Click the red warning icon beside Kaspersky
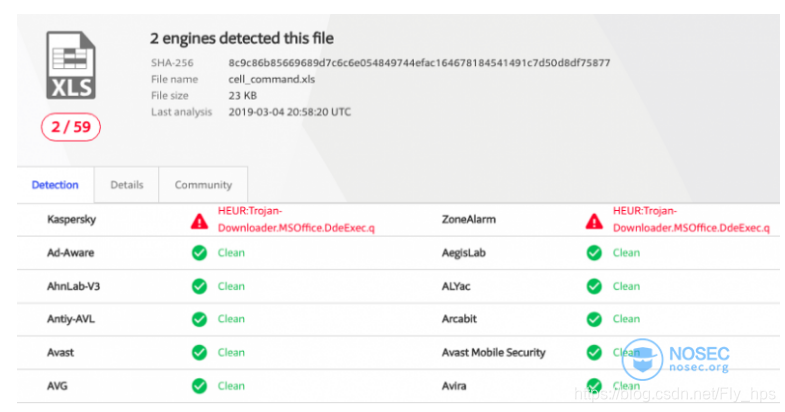 [199, 221]
